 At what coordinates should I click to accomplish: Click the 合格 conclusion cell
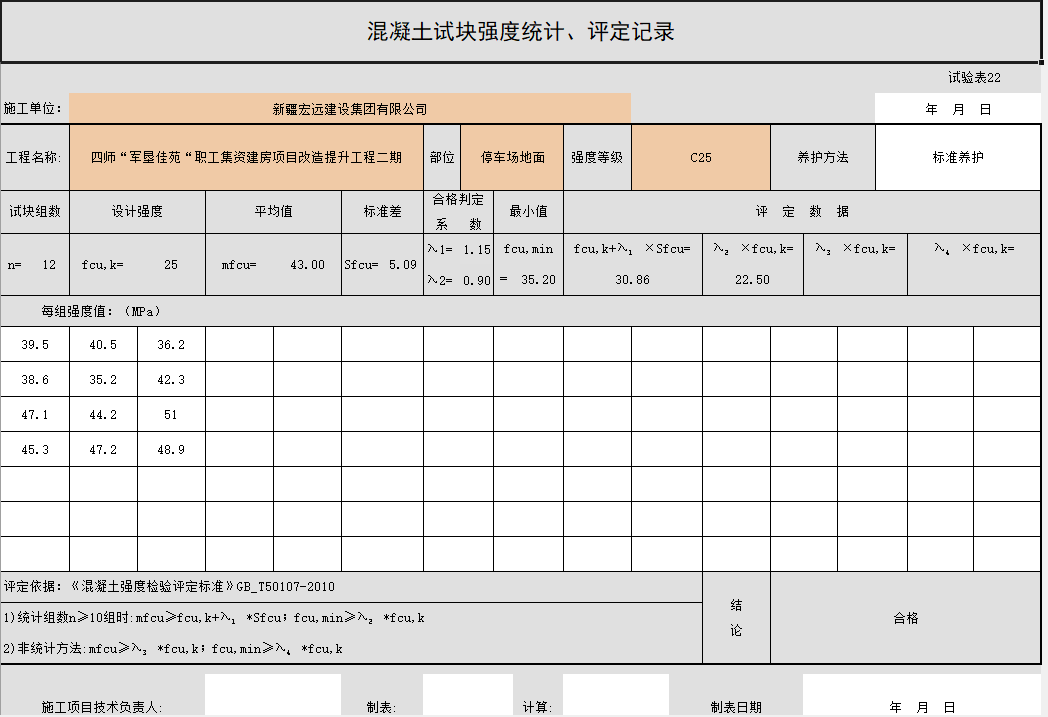906,618
